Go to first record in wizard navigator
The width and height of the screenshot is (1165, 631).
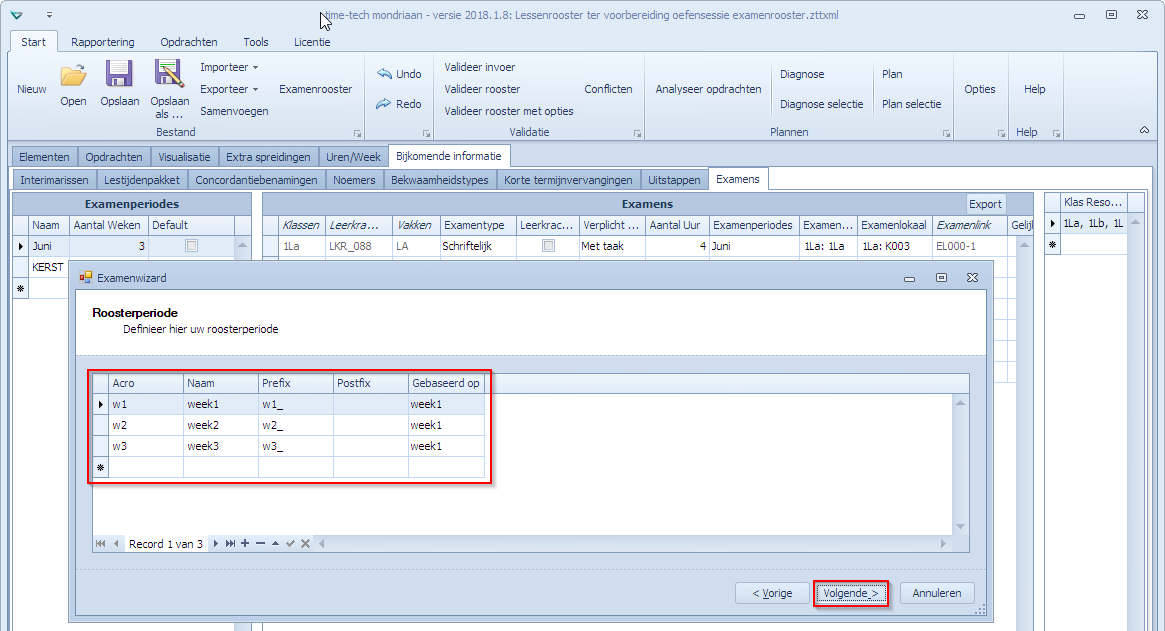100,543
